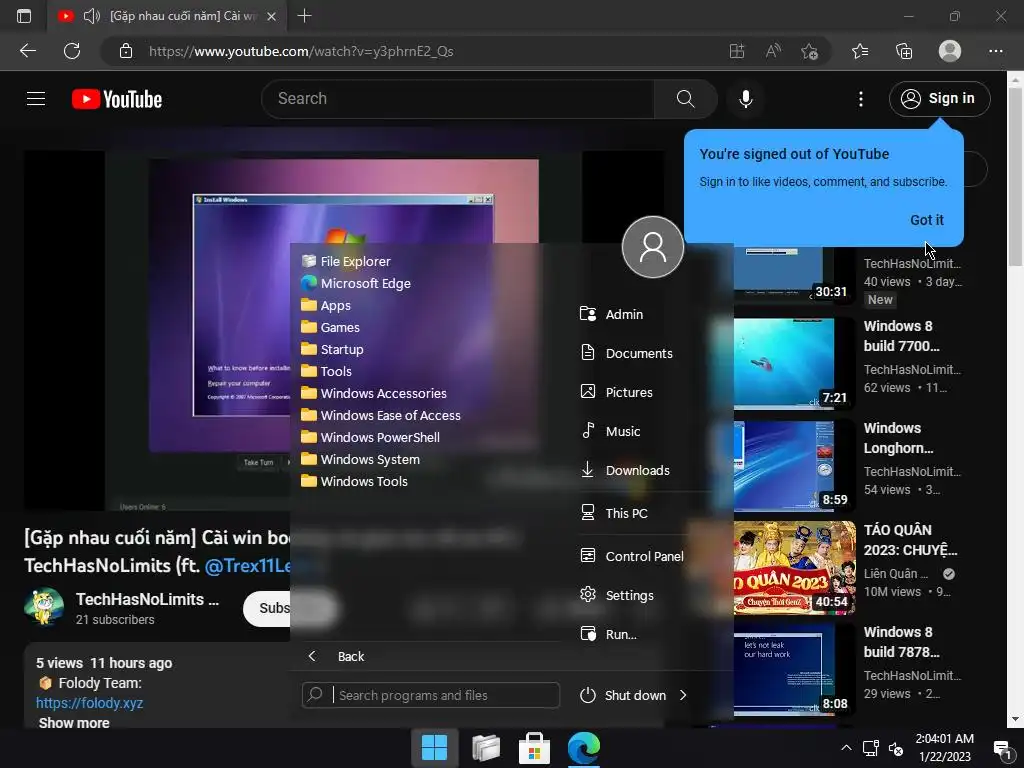Click the Shut down button
1024x768 pixels.
[623, 695]
